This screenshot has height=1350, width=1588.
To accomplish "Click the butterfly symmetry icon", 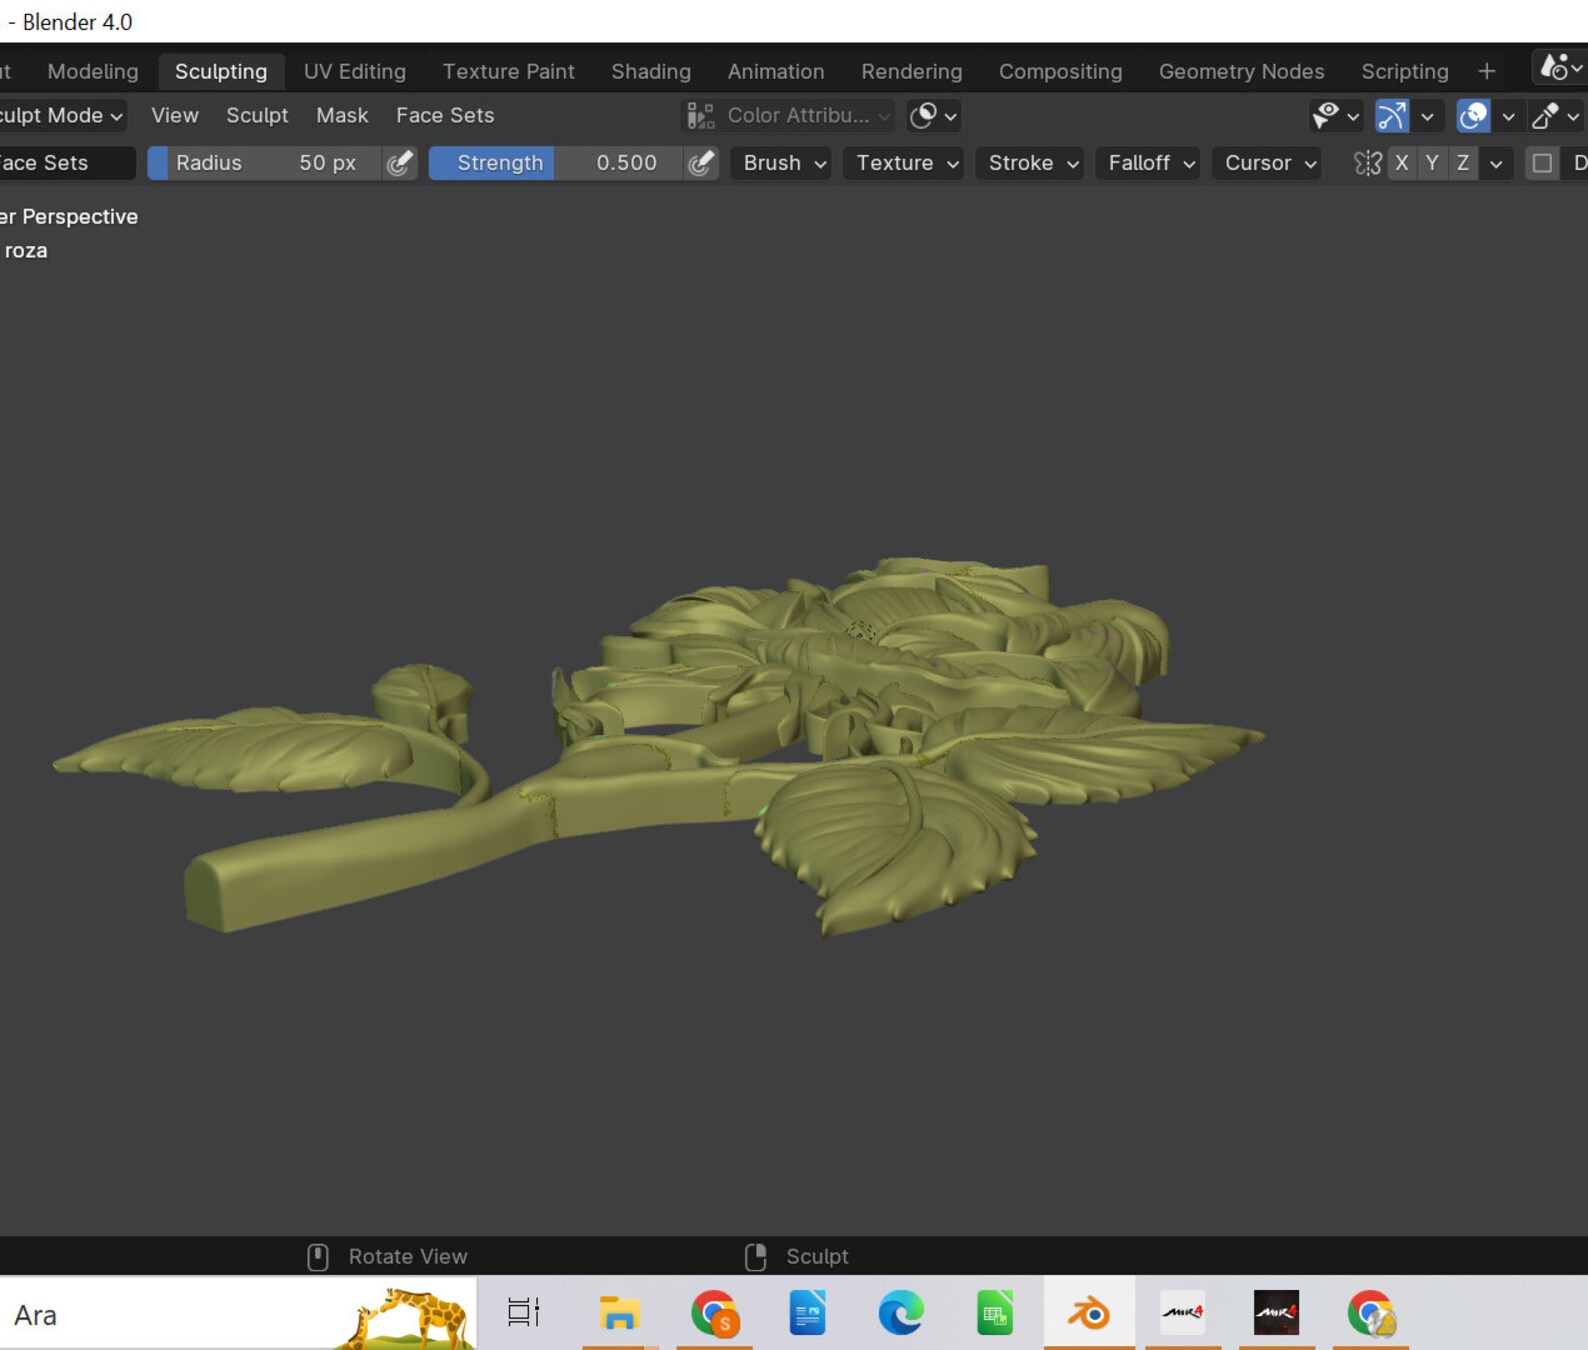I will 1367,163.
